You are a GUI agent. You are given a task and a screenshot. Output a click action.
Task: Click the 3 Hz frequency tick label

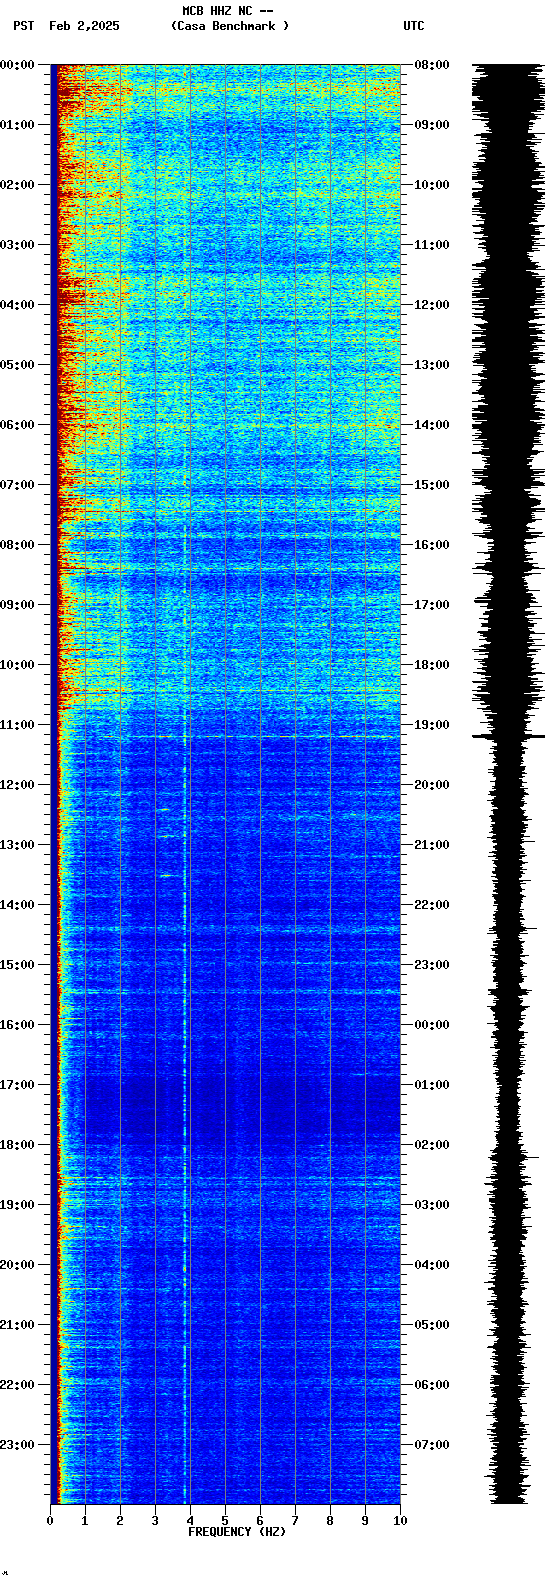[x=155, y=1521]
